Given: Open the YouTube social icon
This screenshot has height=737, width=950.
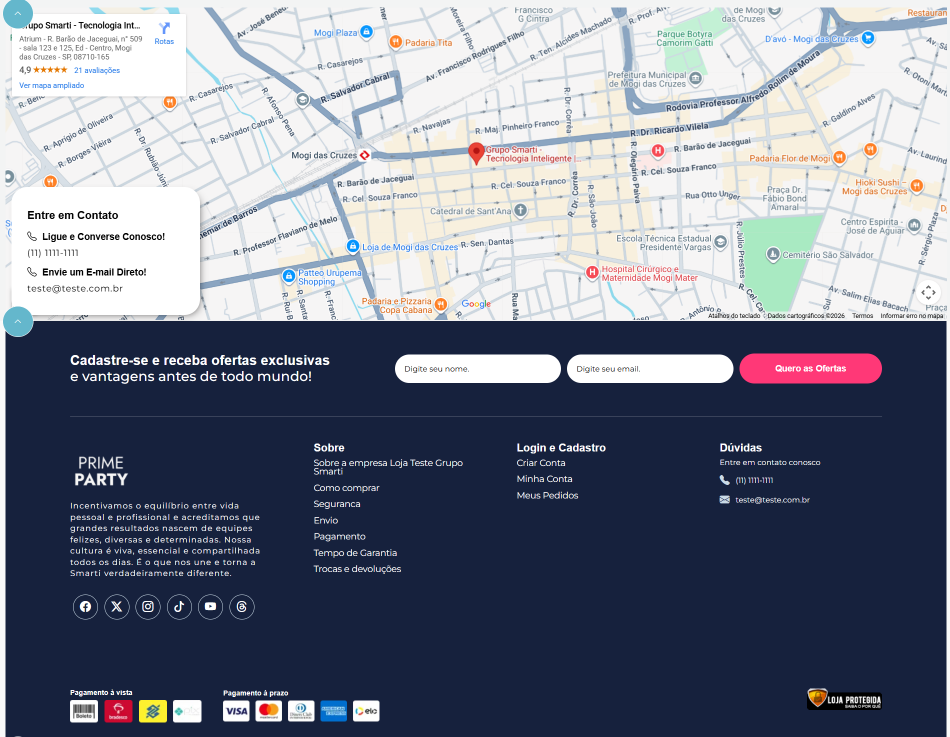Looking at the screenshot, I should 210,607.
